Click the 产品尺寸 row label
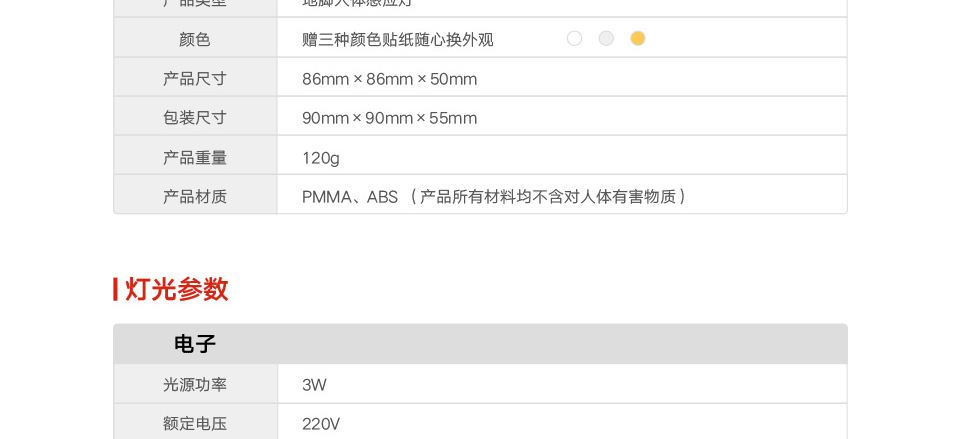 (195, 78)
